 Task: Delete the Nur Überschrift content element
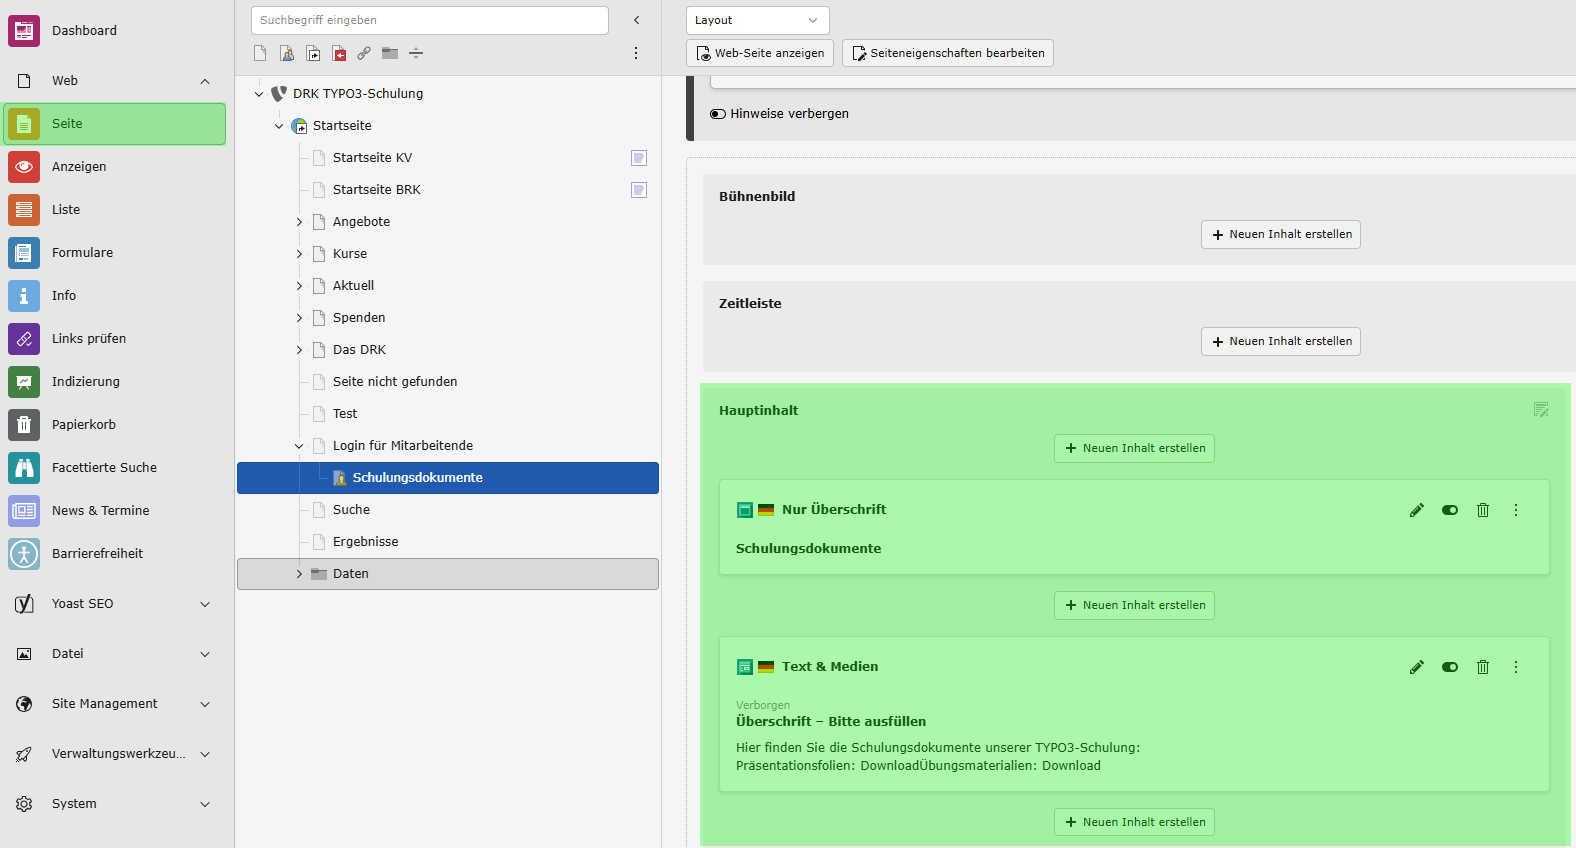[x=1483, y=510]
